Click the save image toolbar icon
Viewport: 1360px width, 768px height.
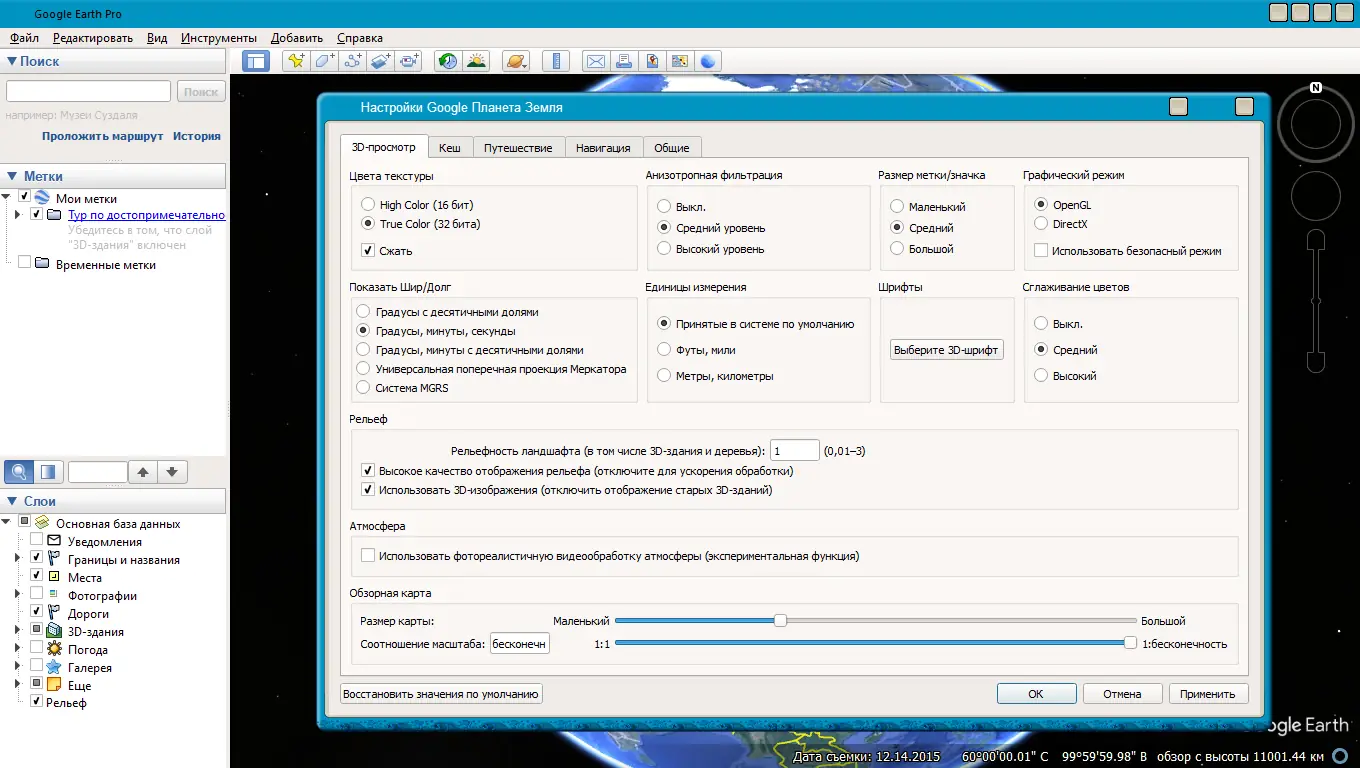(x=652, y=61)
